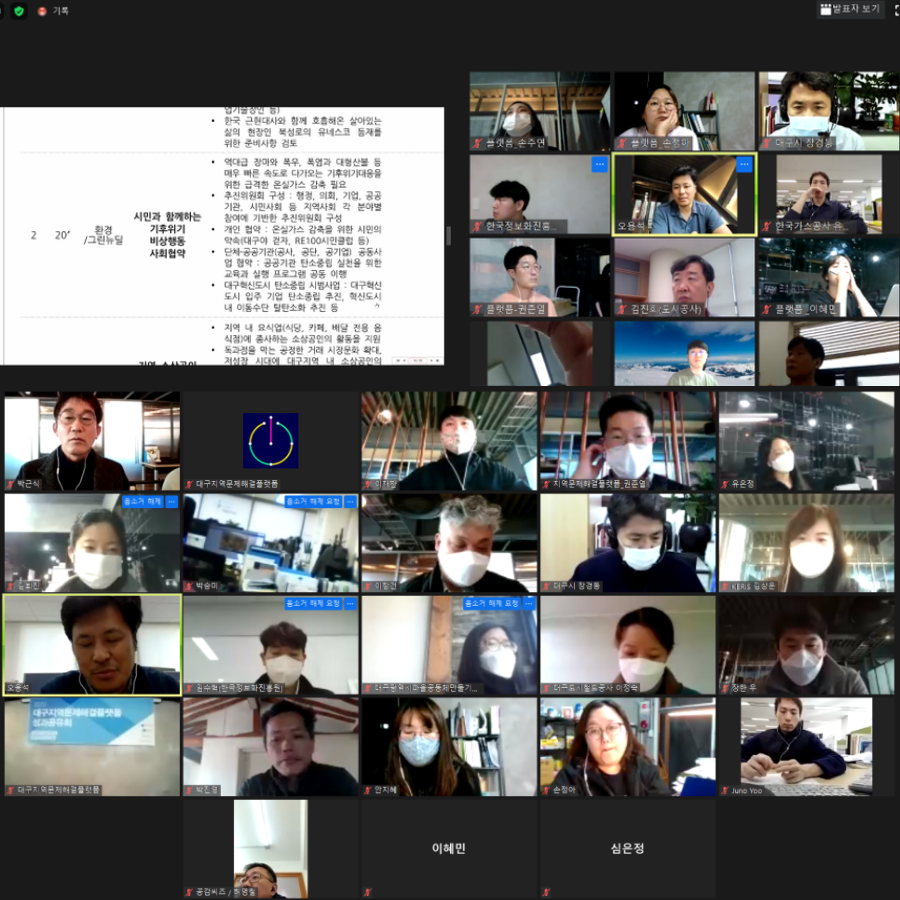Click 음소거 해제 요청 on the 마을공동체만들기 tile
900x900 pixels.
coord(492,604)
